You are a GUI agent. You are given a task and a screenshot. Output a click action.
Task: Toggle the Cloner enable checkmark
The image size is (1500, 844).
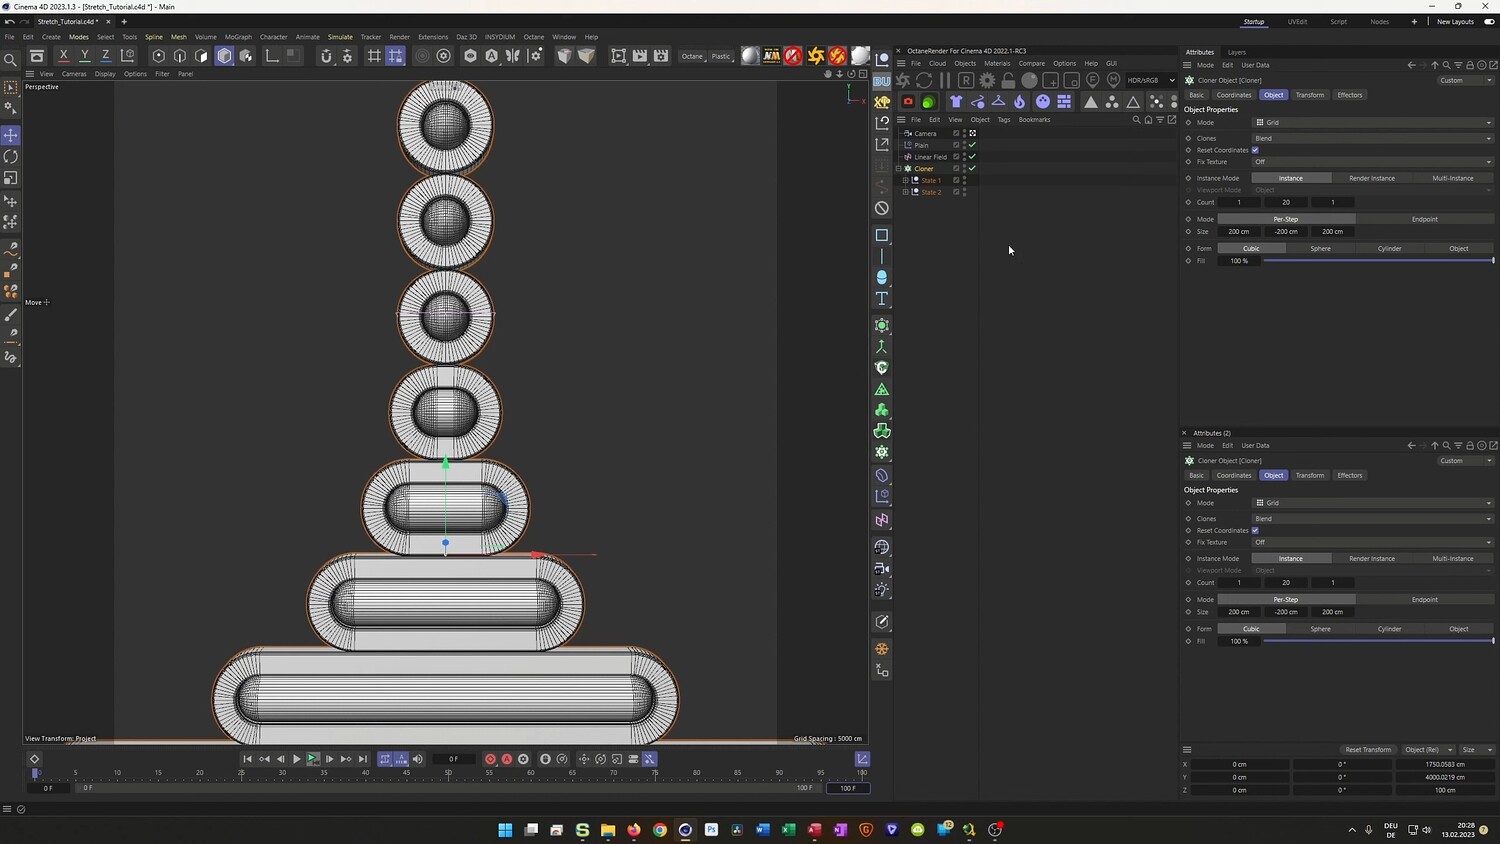tap(972, 168)
